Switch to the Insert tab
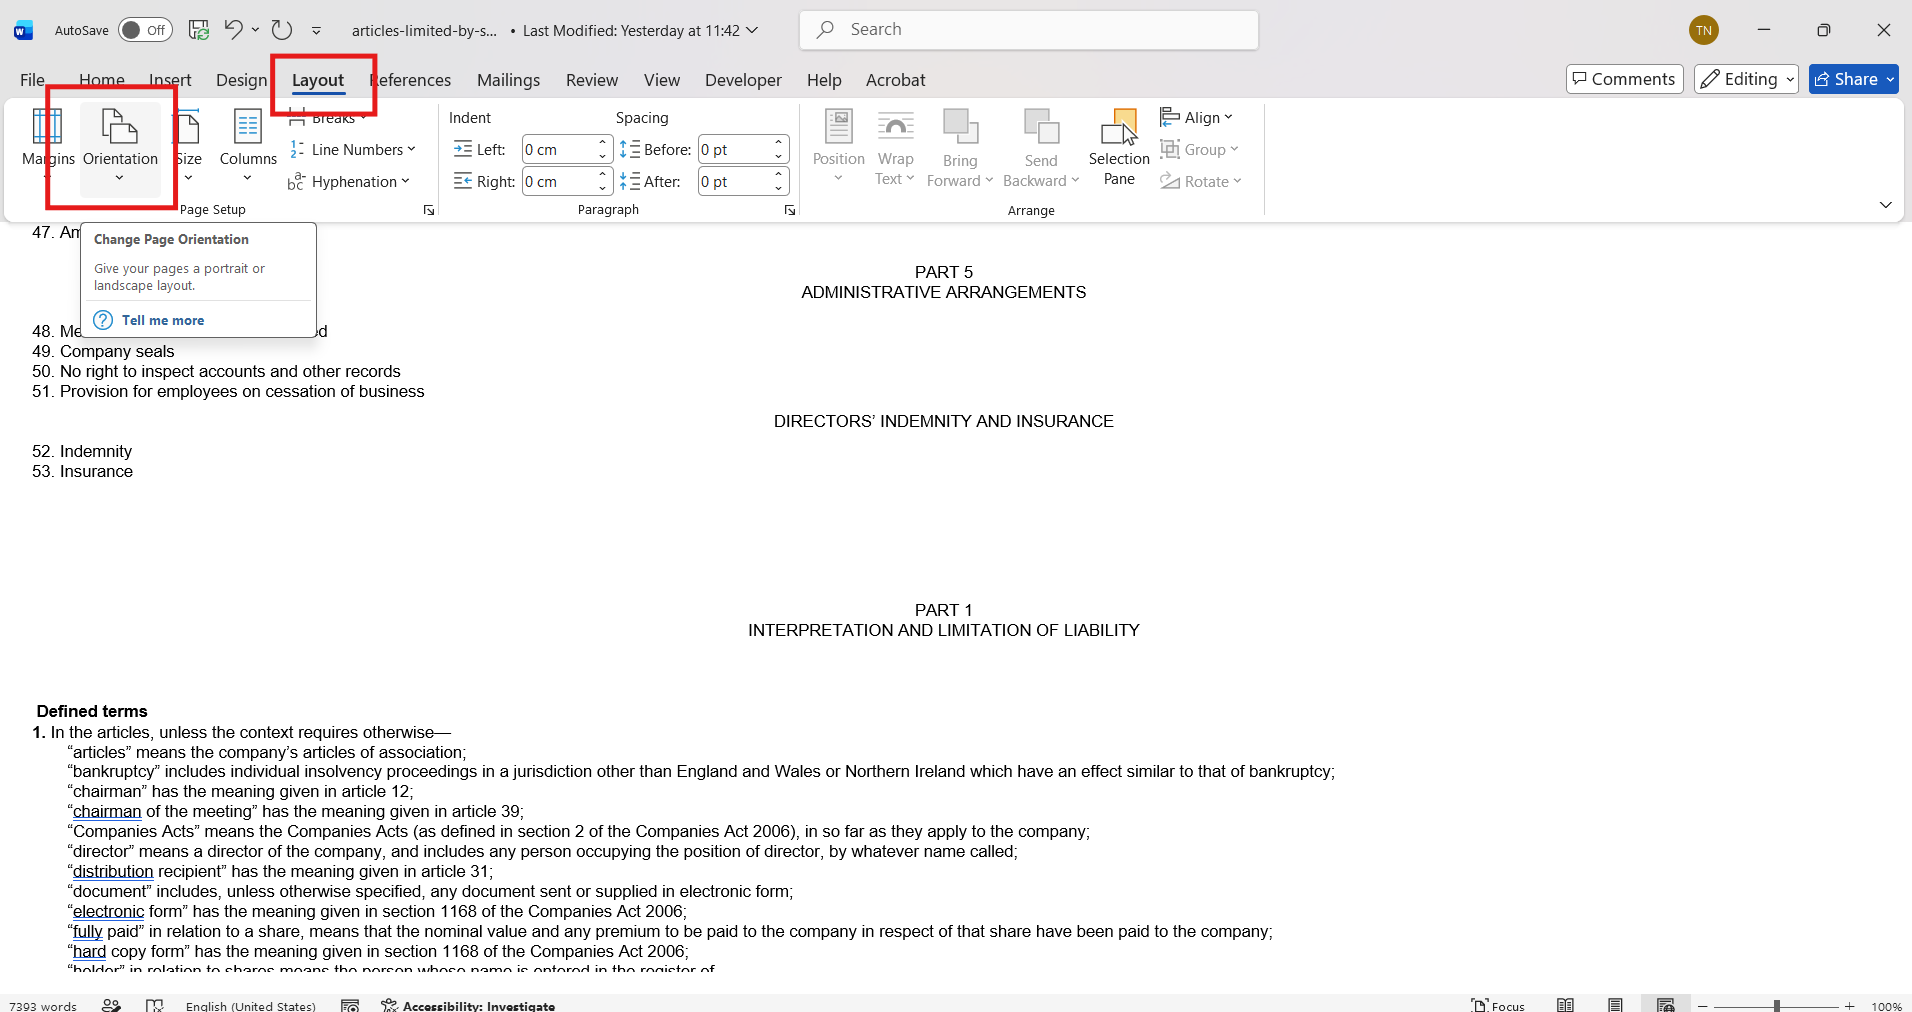 (170, 80)
